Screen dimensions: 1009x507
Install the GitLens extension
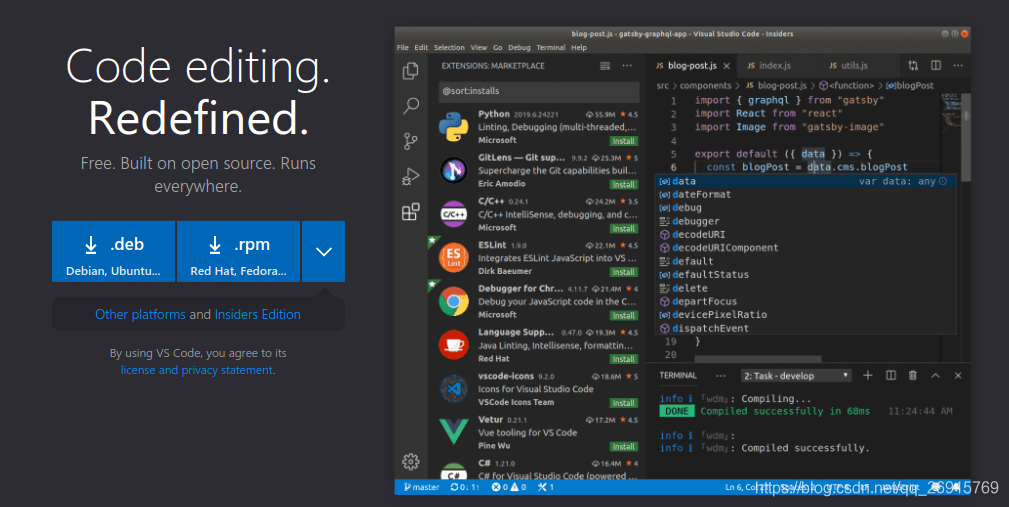623,185
